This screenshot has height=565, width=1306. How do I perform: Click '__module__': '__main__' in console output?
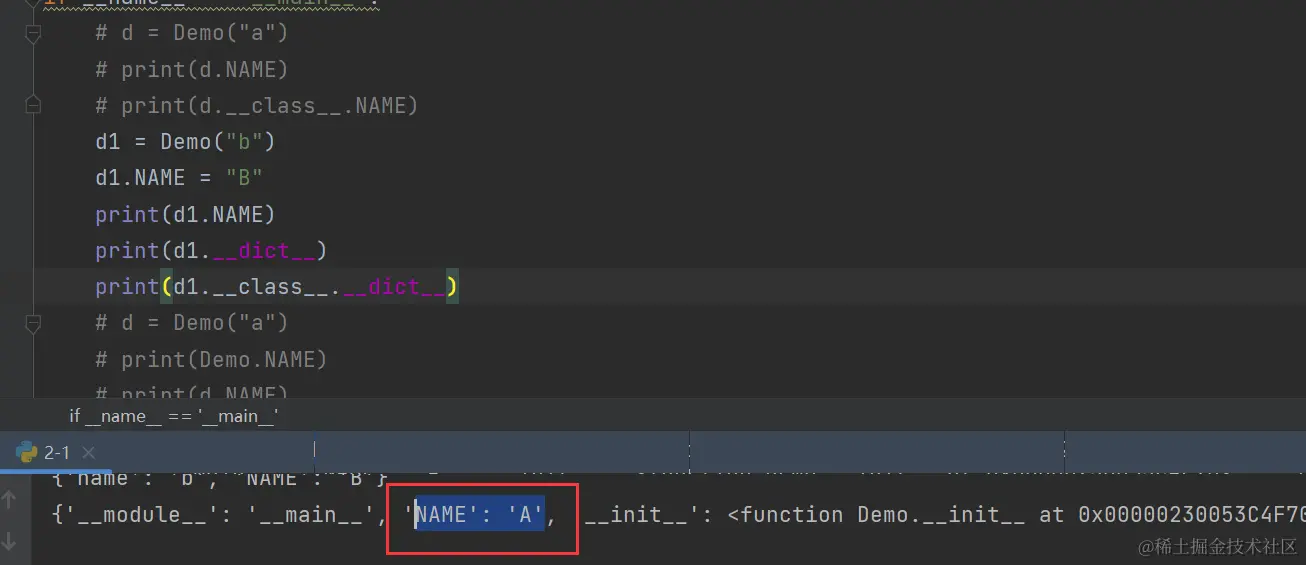220,515
